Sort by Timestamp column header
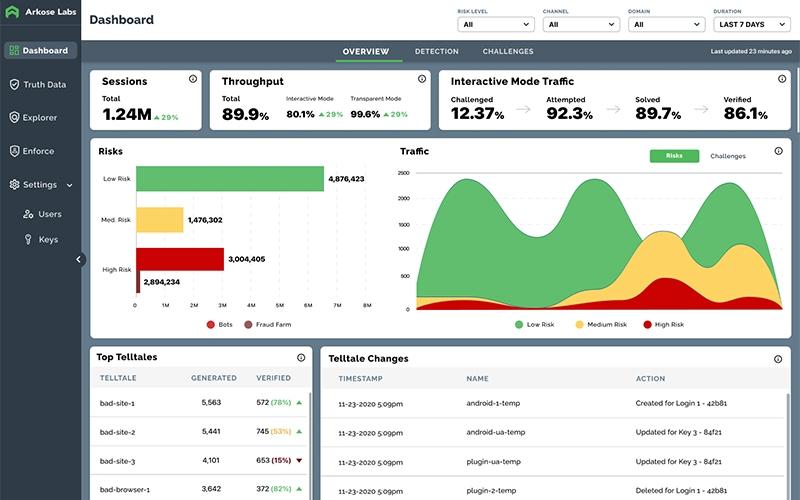 click(x=360, y=379)
